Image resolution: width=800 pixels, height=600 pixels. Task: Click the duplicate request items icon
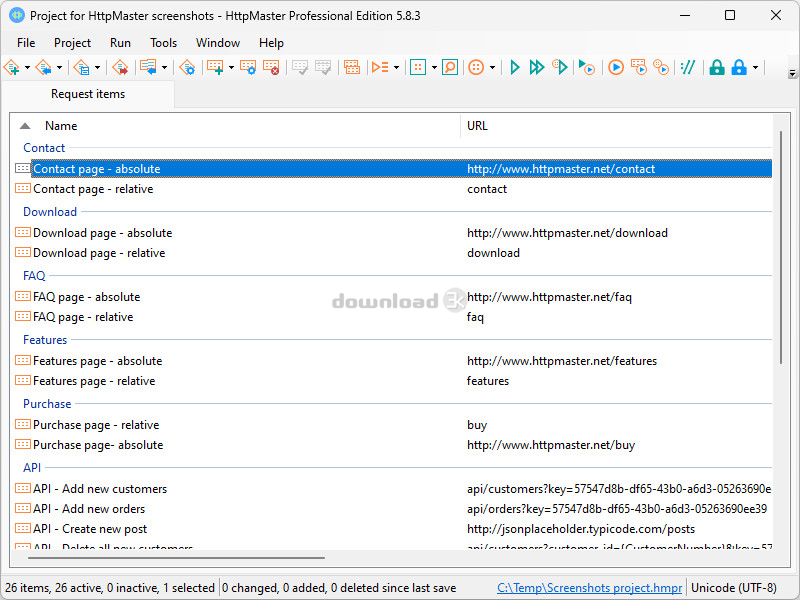(x=352, y=67)
